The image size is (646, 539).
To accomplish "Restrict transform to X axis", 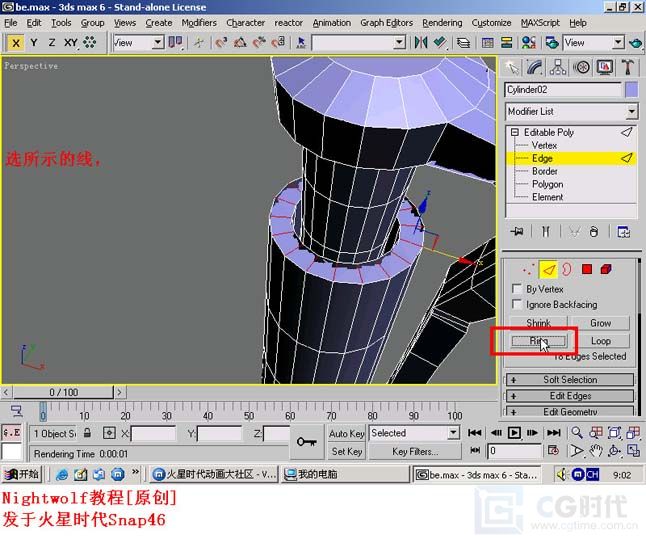I will [16, 42].
